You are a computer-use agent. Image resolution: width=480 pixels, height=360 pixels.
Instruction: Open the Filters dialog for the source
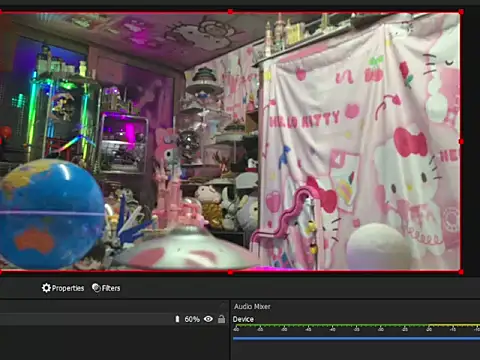(106, 288)
